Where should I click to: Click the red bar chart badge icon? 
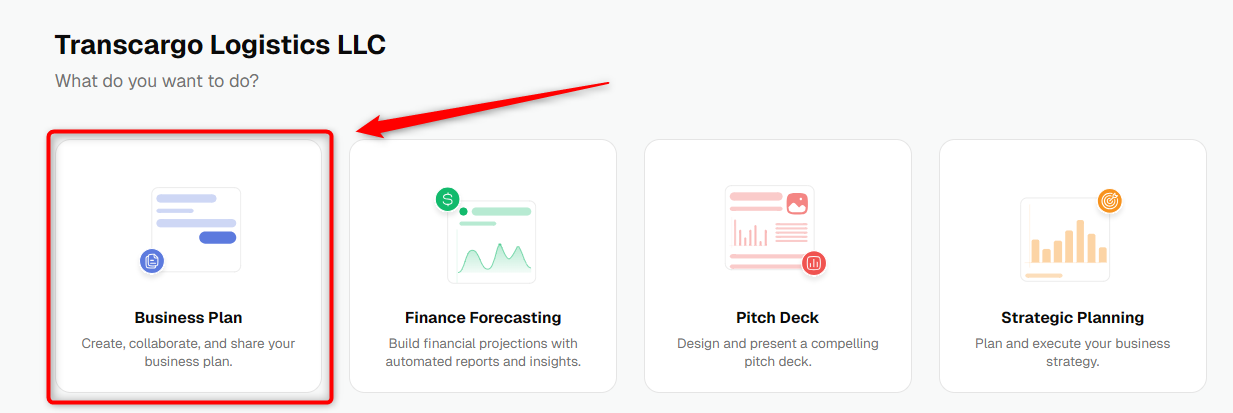(x=814, y=263)
